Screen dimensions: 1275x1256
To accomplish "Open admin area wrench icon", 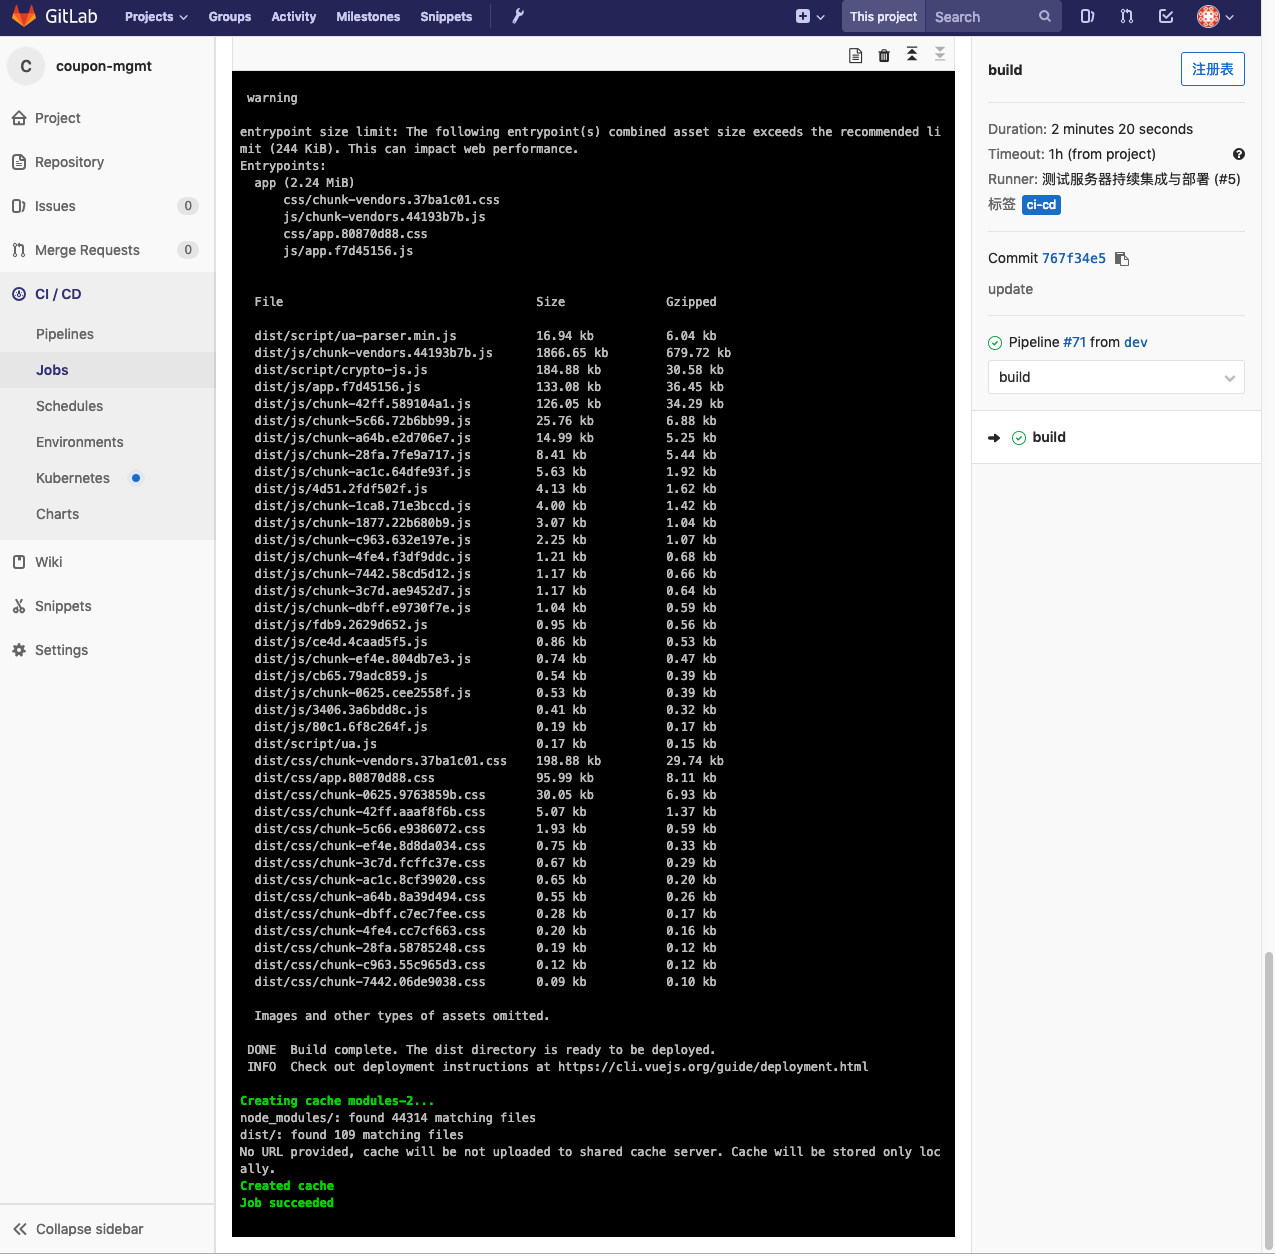I will click(518, 16).
